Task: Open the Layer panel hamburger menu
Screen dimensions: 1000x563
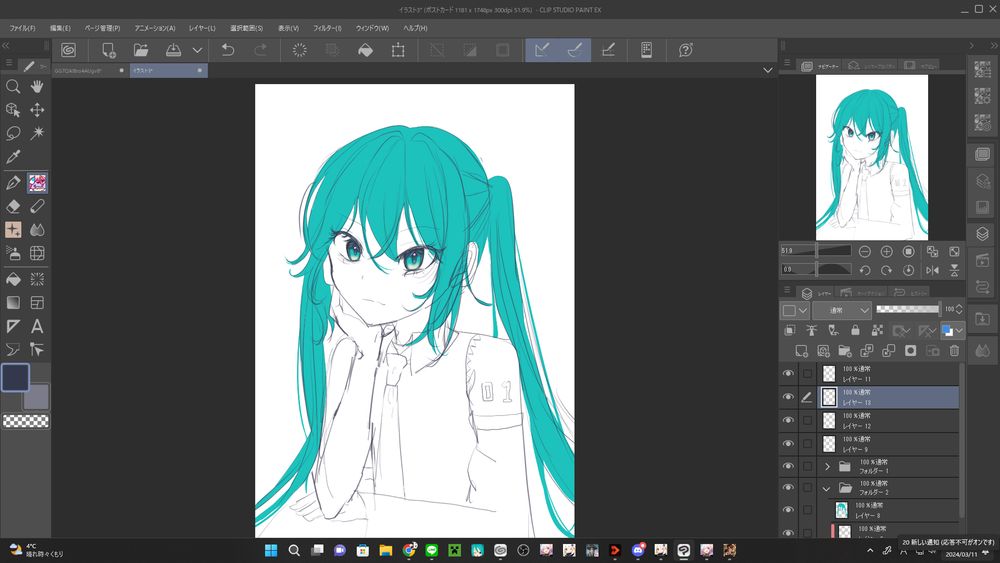Action: point(787,290)
